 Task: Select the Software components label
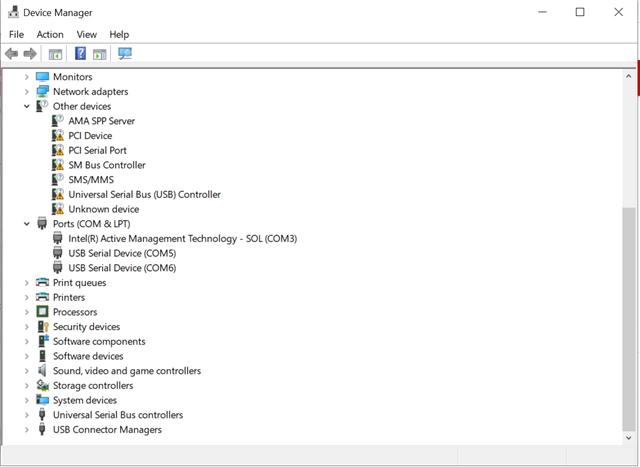pos(99,341)
